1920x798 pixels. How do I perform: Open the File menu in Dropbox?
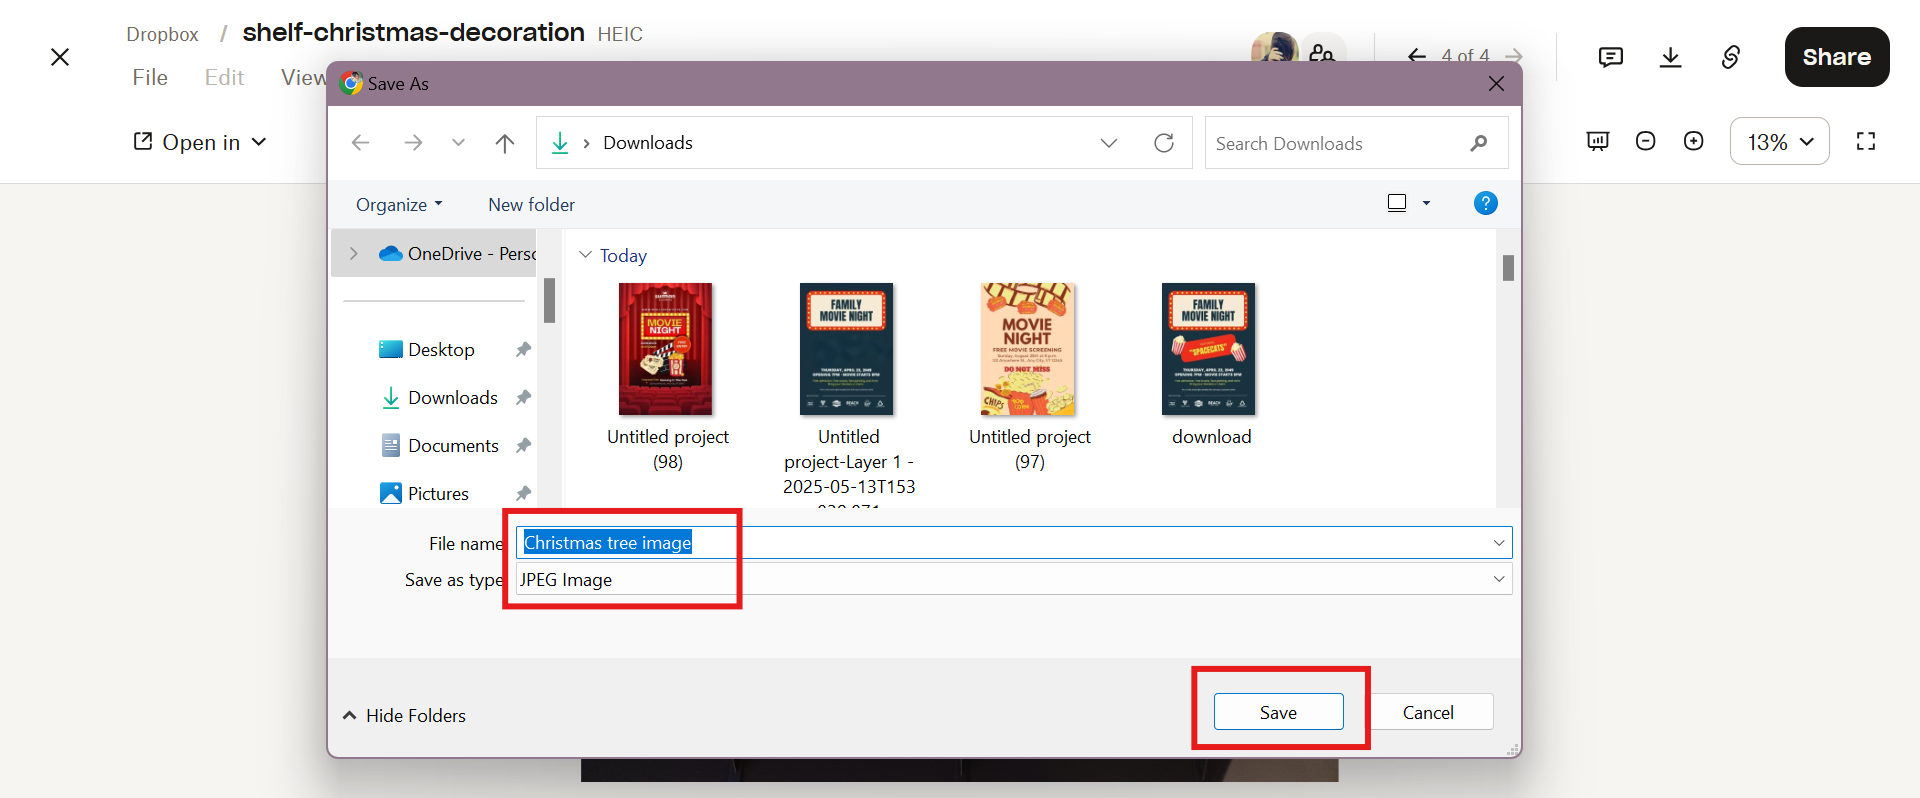(150, 78)
